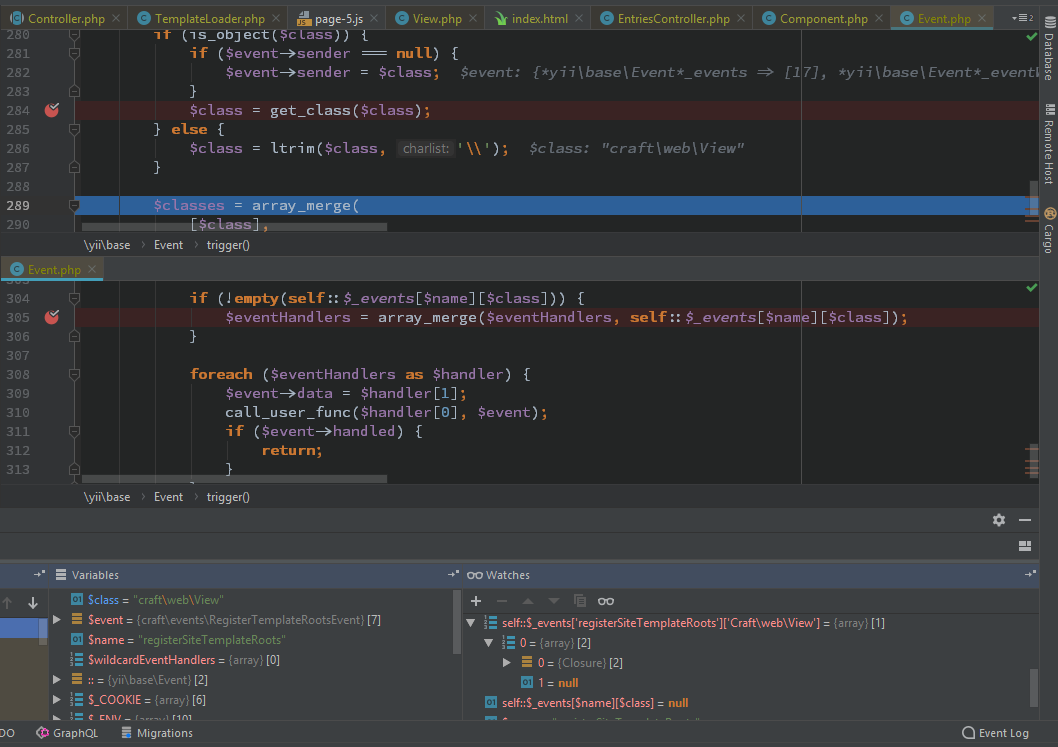1058x747 pixels.
Task: Collapse code fold at line 281
Action: coord(74,53)
